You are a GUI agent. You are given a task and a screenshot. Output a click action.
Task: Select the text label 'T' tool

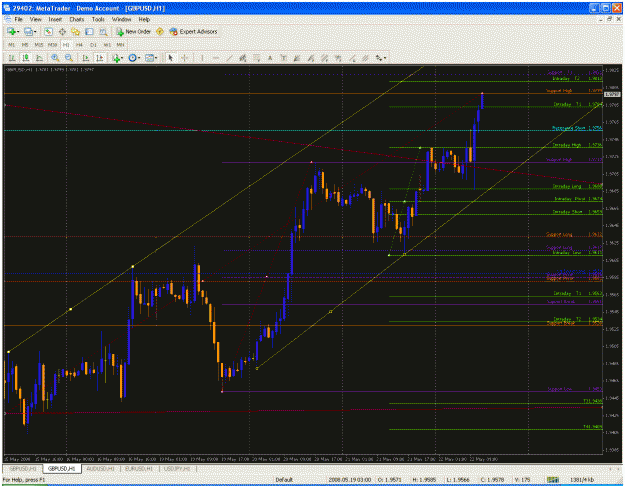tap(283, 58)
